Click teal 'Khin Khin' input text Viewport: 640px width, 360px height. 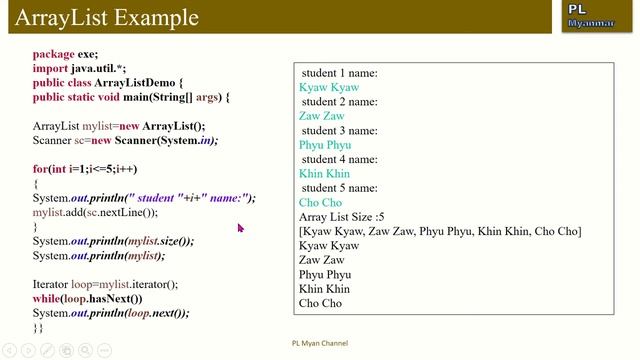324,173
